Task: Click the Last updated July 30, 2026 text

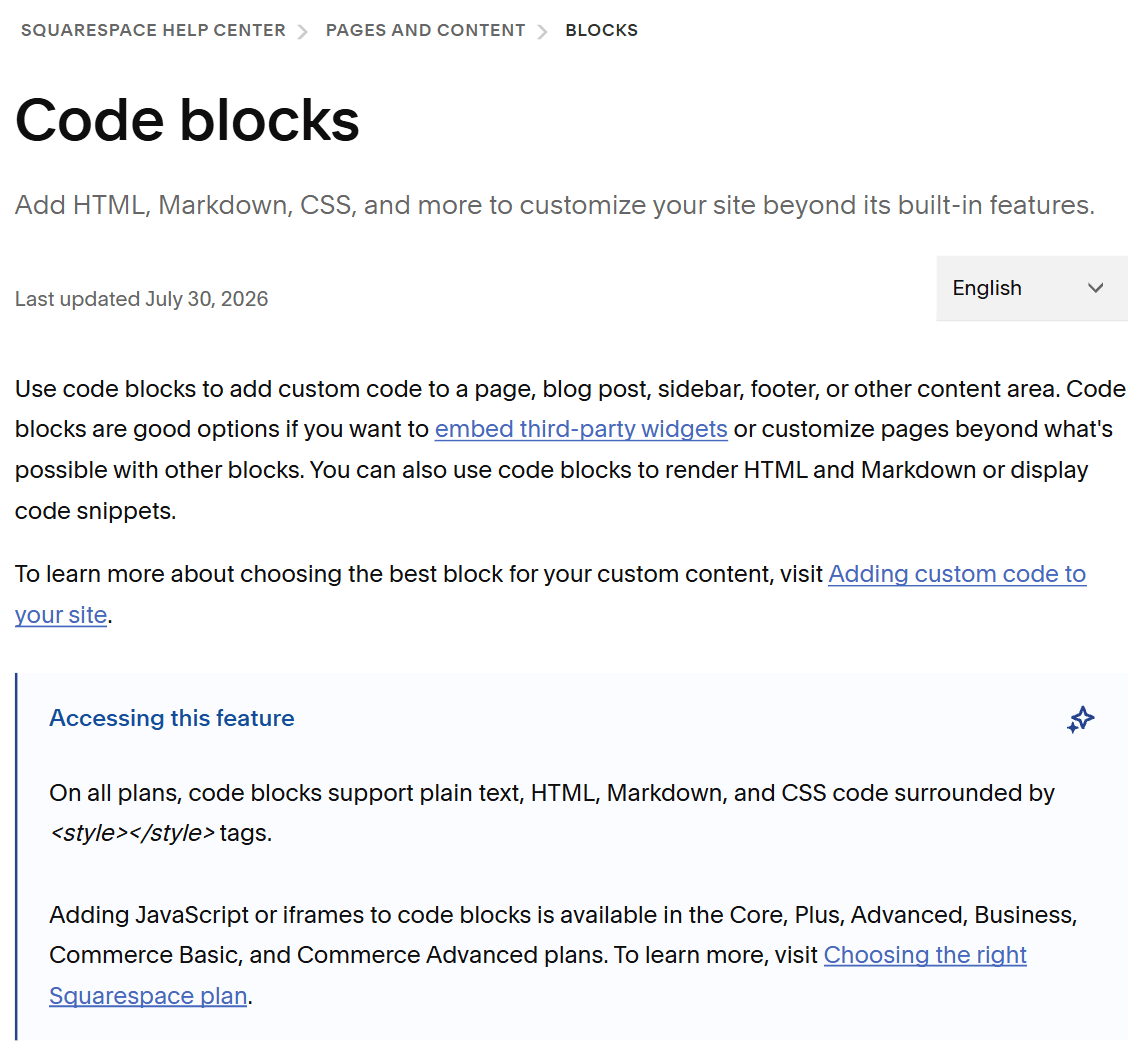Action: point(141,299)
